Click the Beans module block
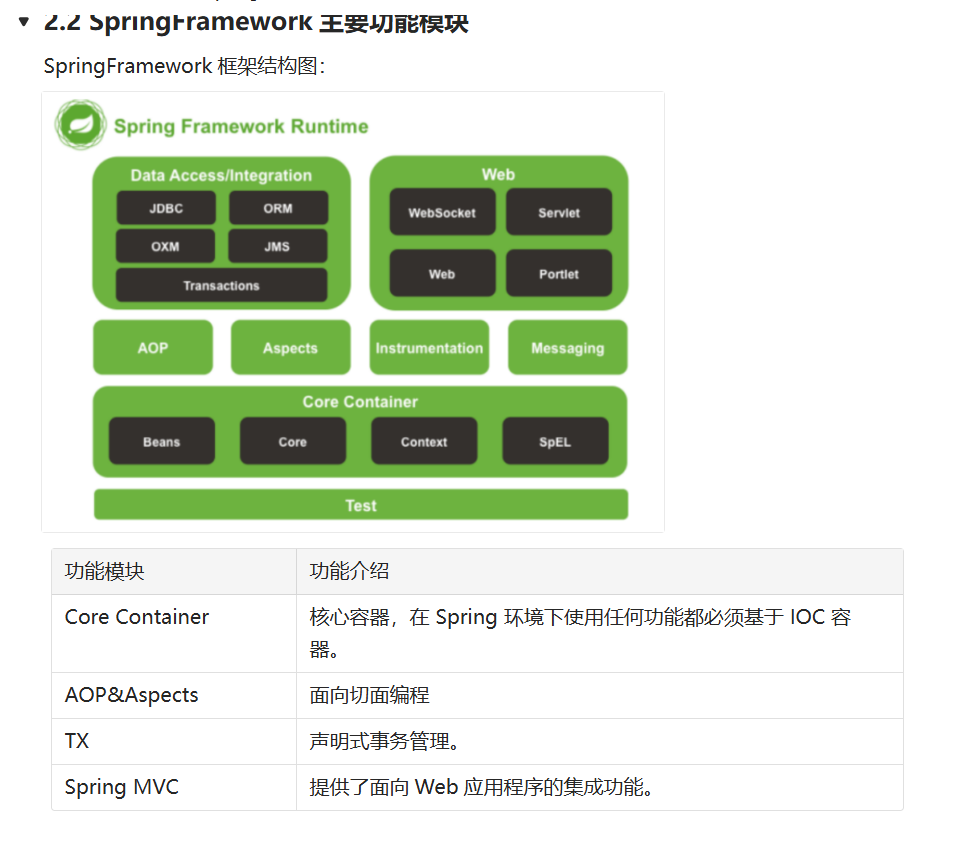 tap(162, 441)
